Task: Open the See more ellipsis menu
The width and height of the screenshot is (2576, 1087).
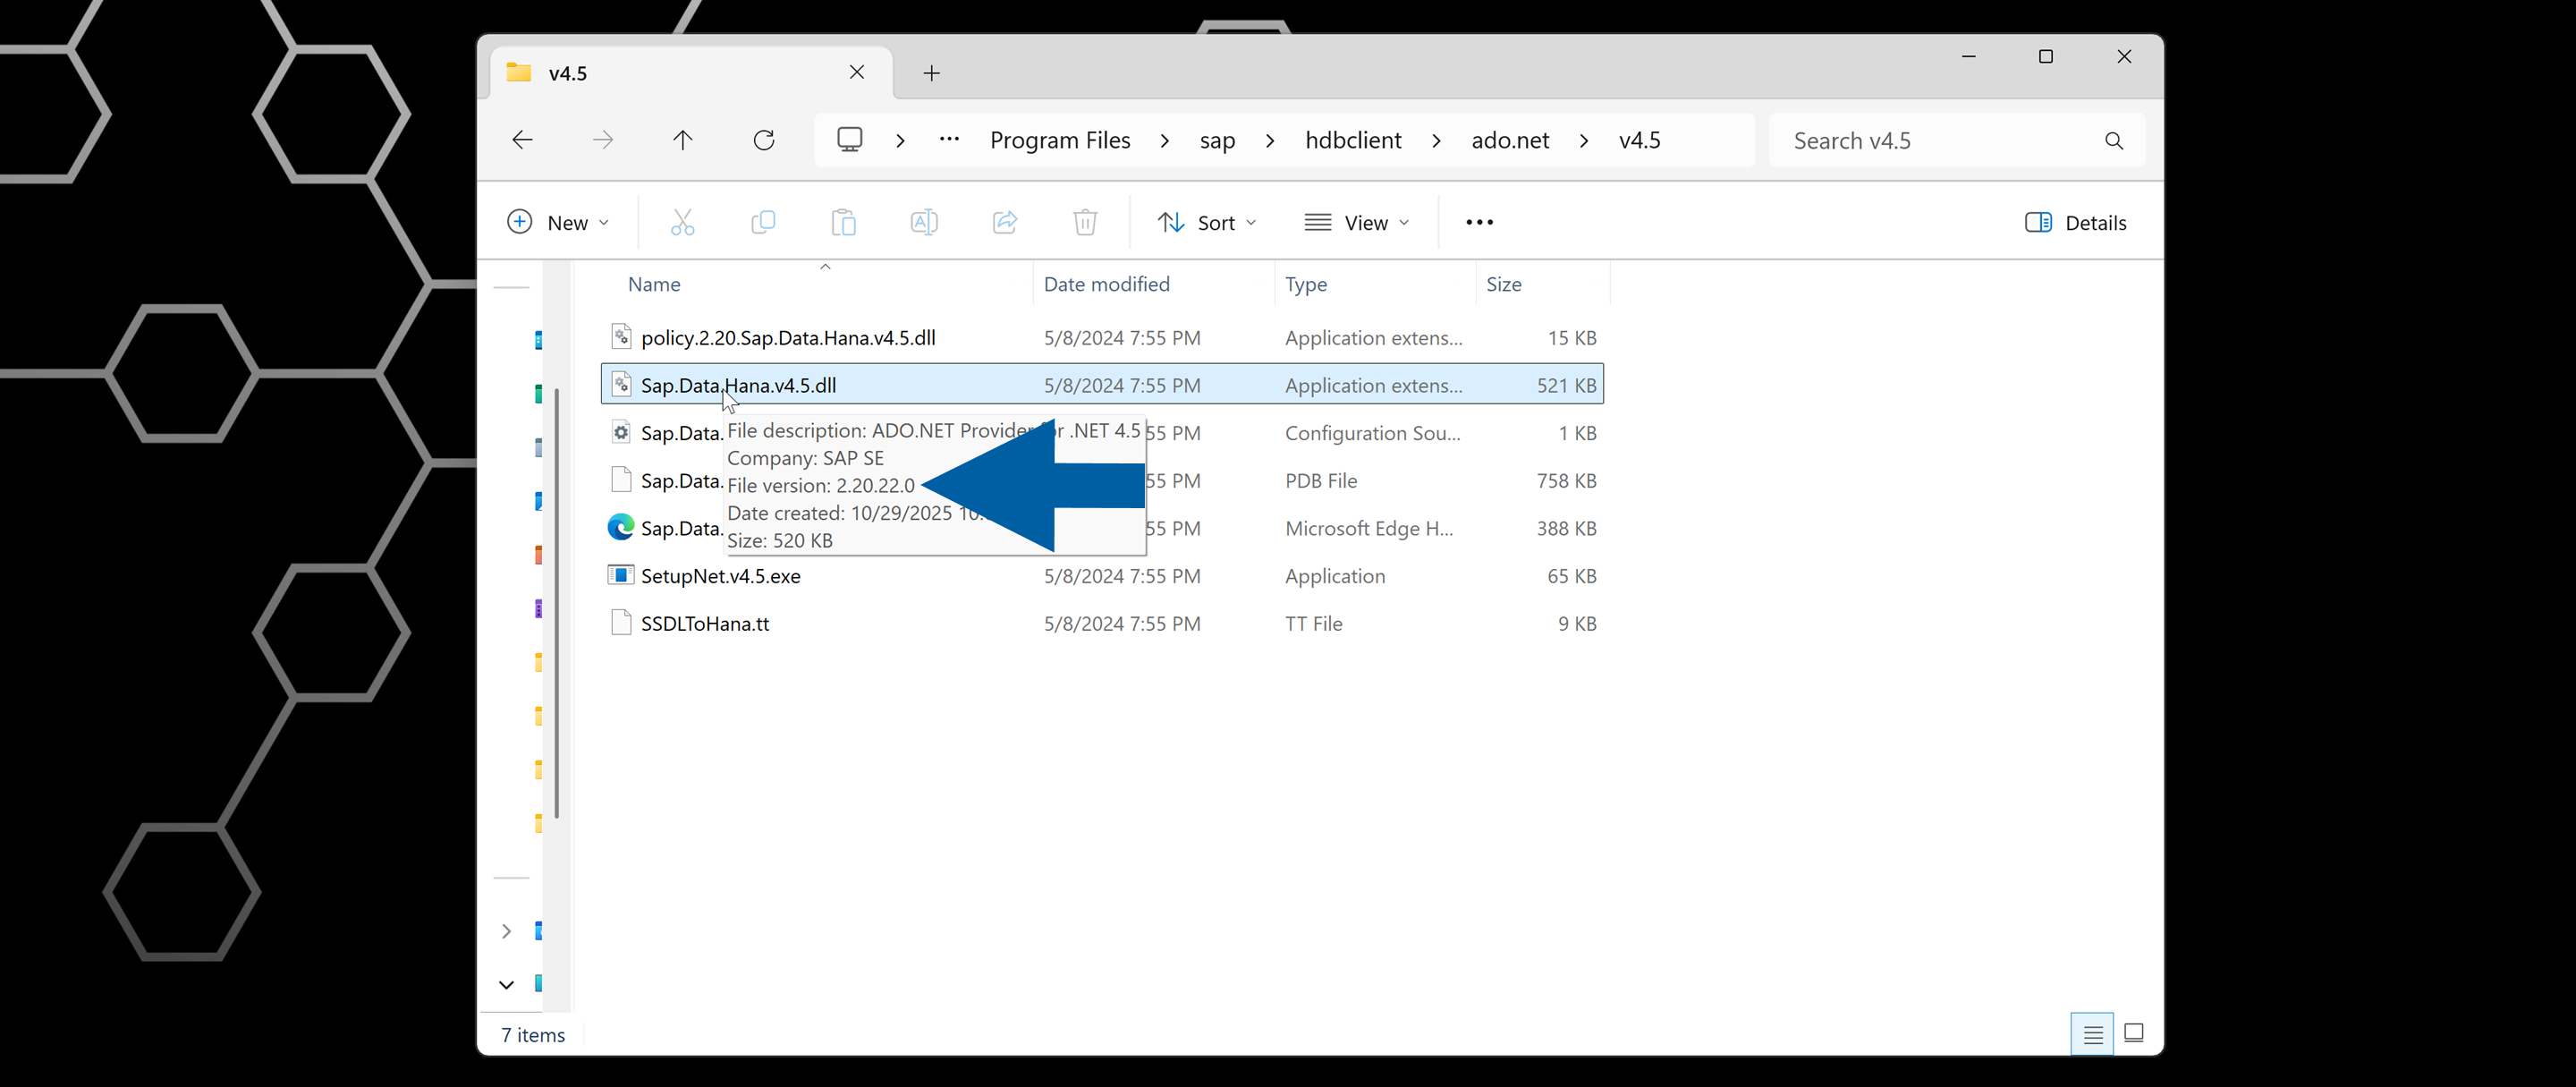Action: coord(1479,222)
